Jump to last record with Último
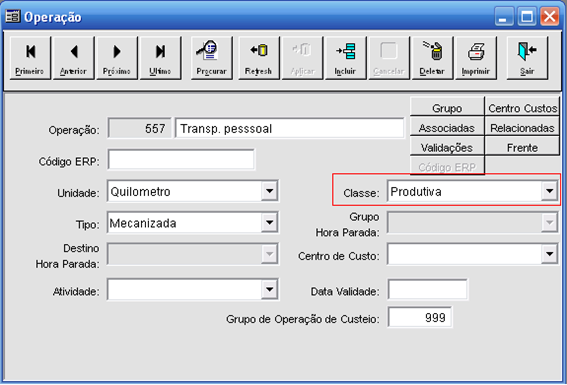 point(160,58)
